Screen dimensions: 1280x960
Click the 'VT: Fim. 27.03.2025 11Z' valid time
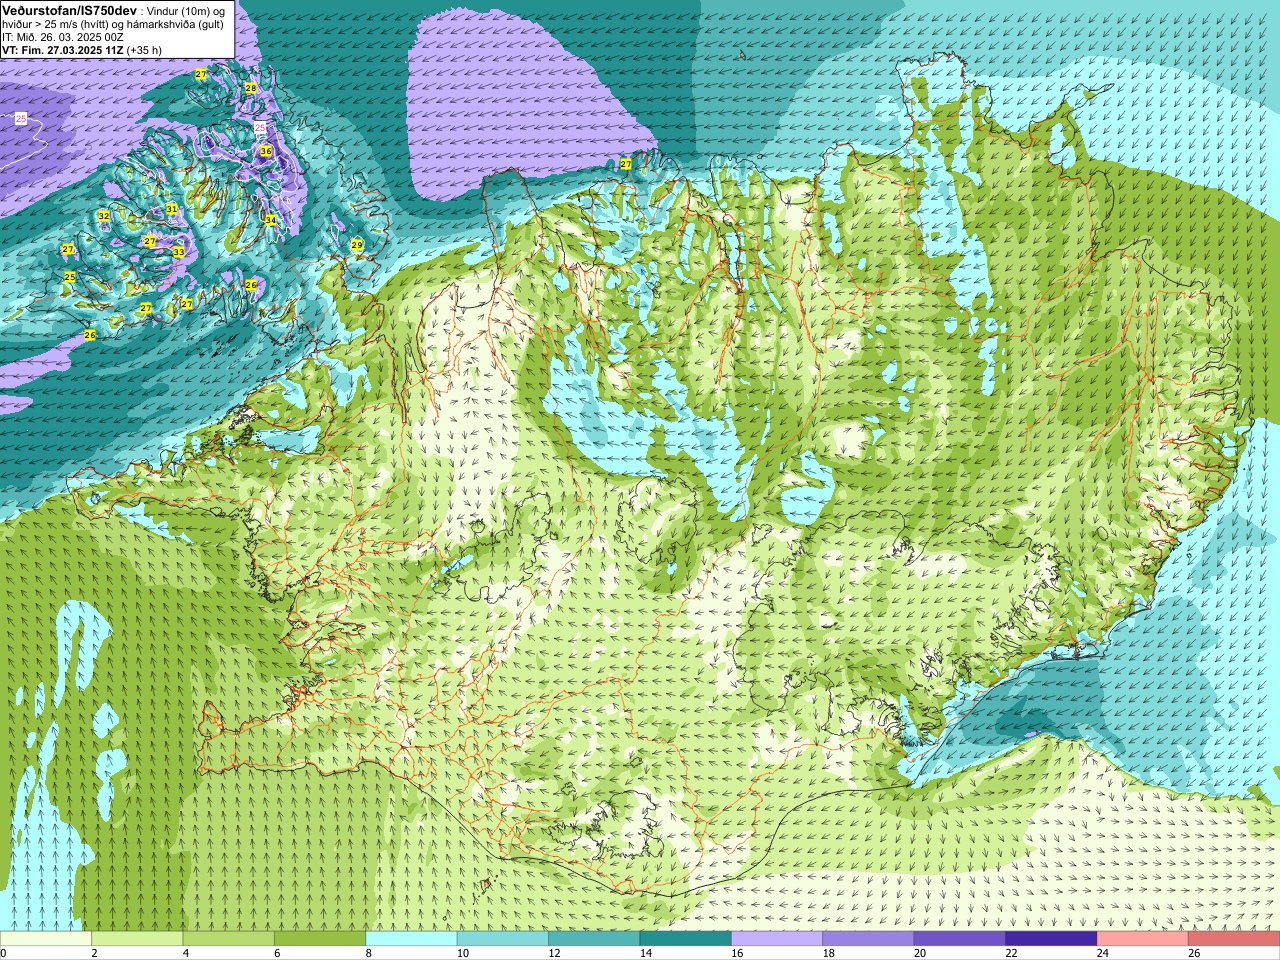pos(63,49)
